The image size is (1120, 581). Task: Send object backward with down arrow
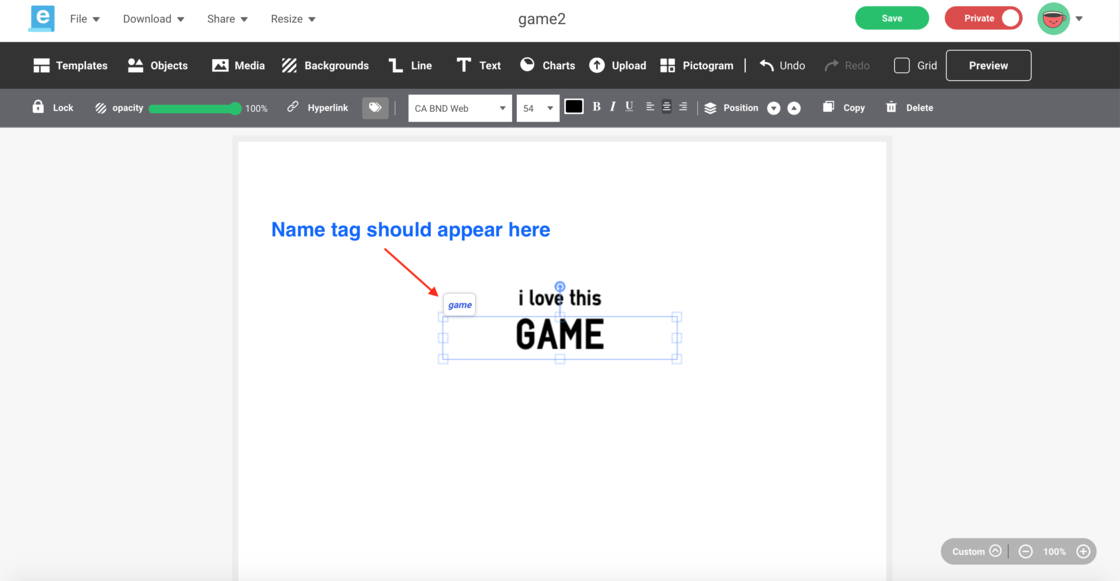pos(774,108)
